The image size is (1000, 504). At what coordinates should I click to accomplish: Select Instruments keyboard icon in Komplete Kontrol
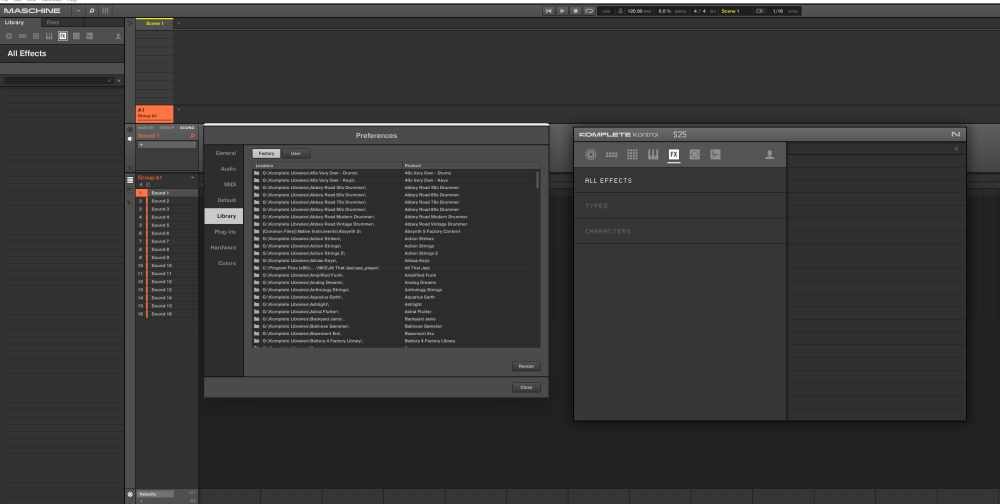(x=653, y=154)
